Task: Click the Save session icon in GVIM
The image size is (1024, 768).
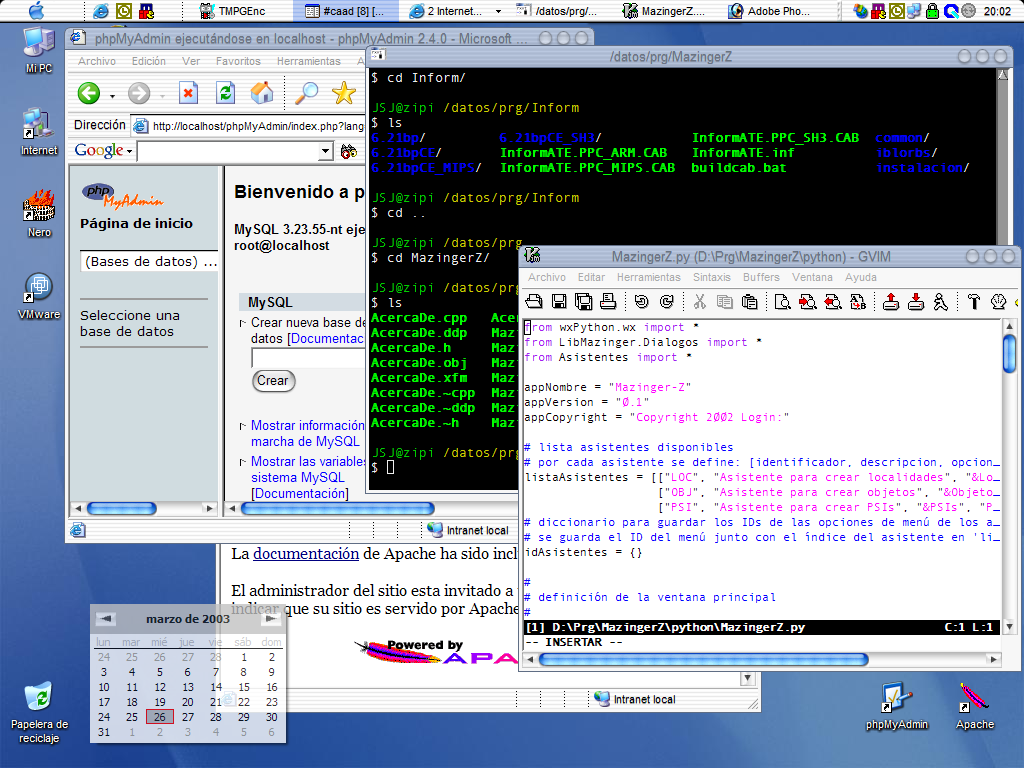Action: [x=916, y=301]
